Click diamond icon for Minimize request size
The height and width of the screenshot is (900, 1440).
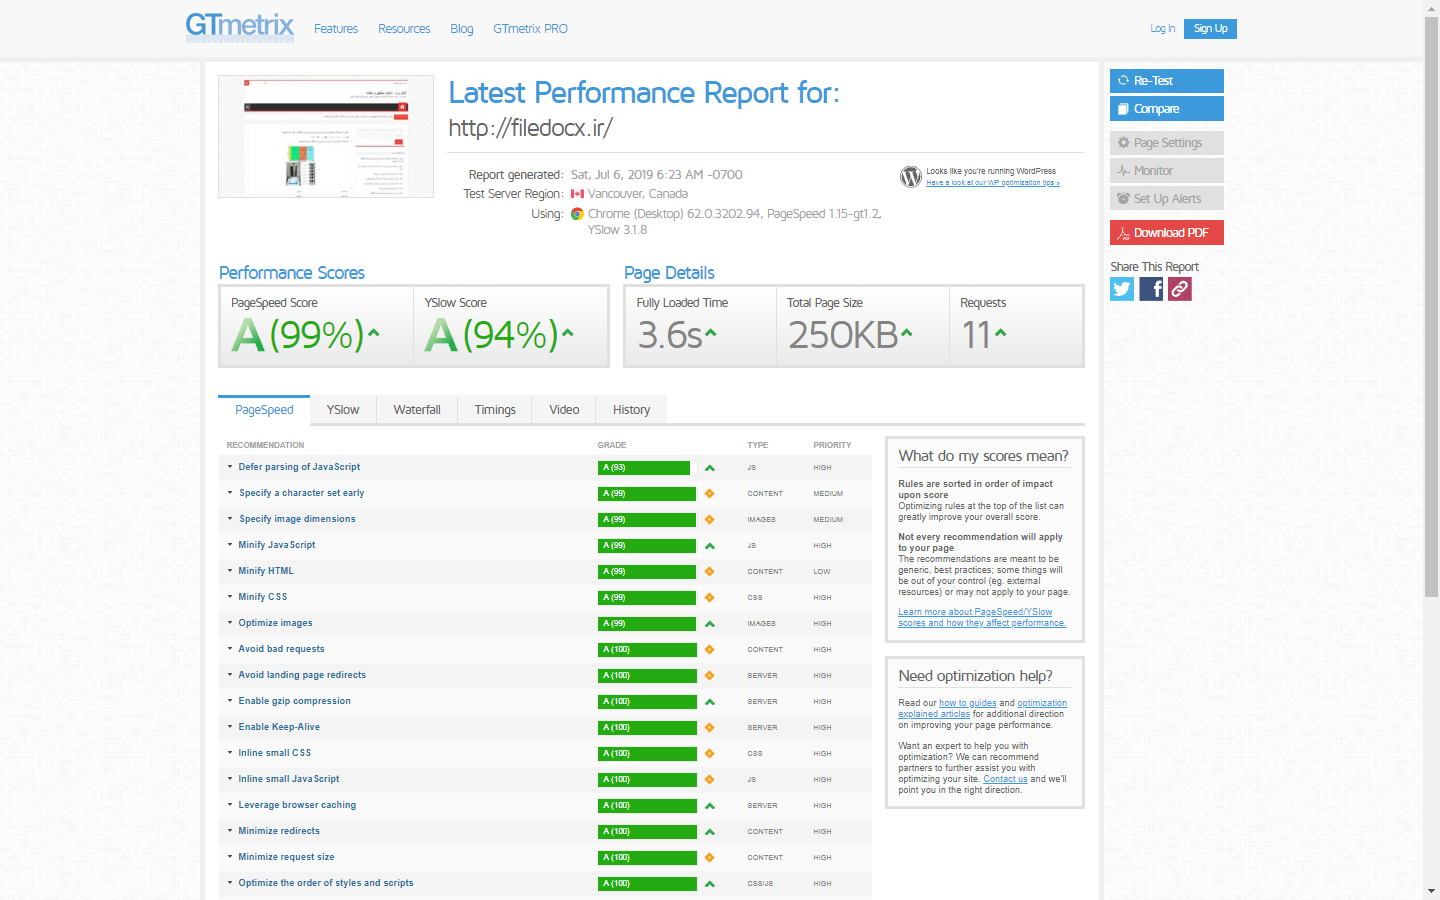click(x=710, y=858)
